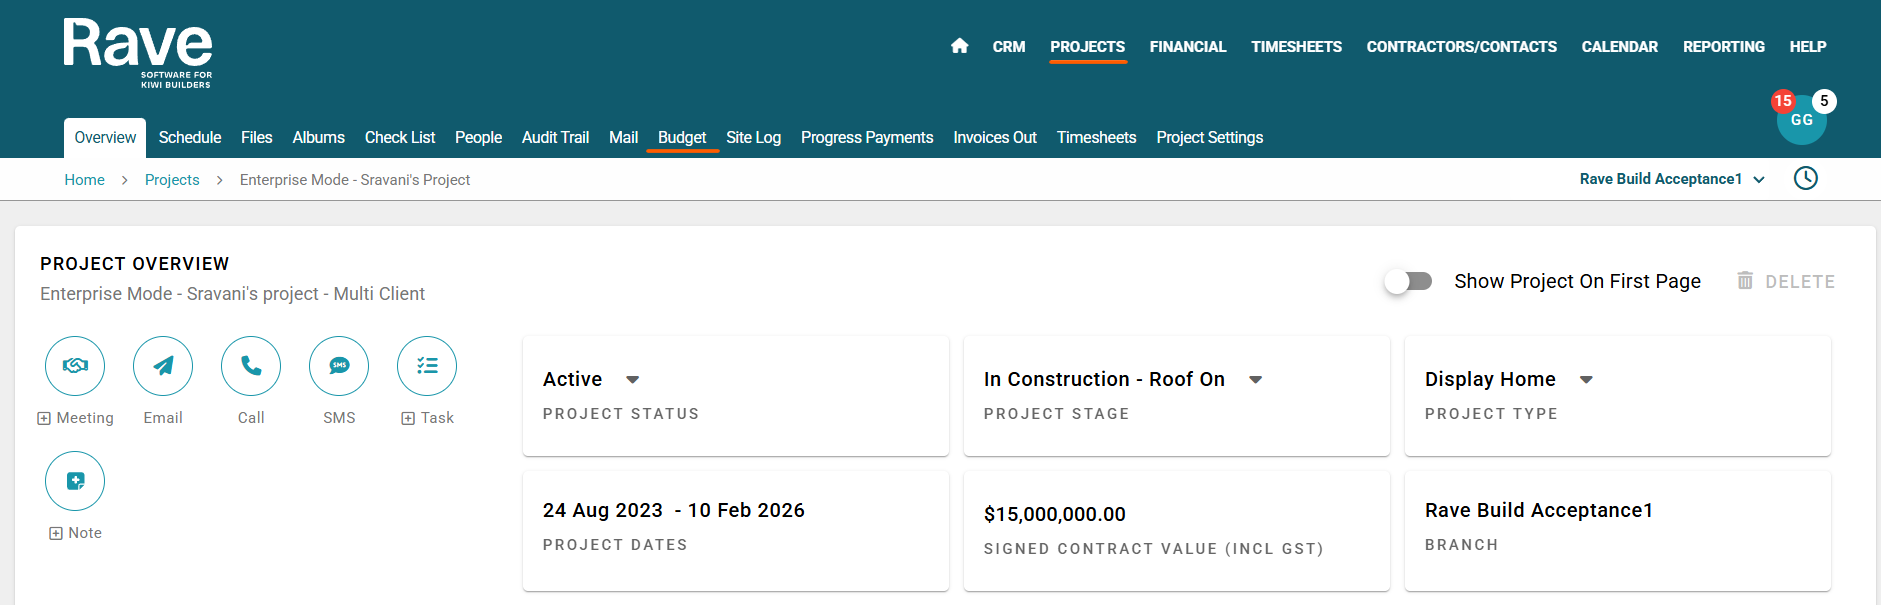Click the Rave logo
Screen dimensions: 1881x605
[x=138, y=52]
